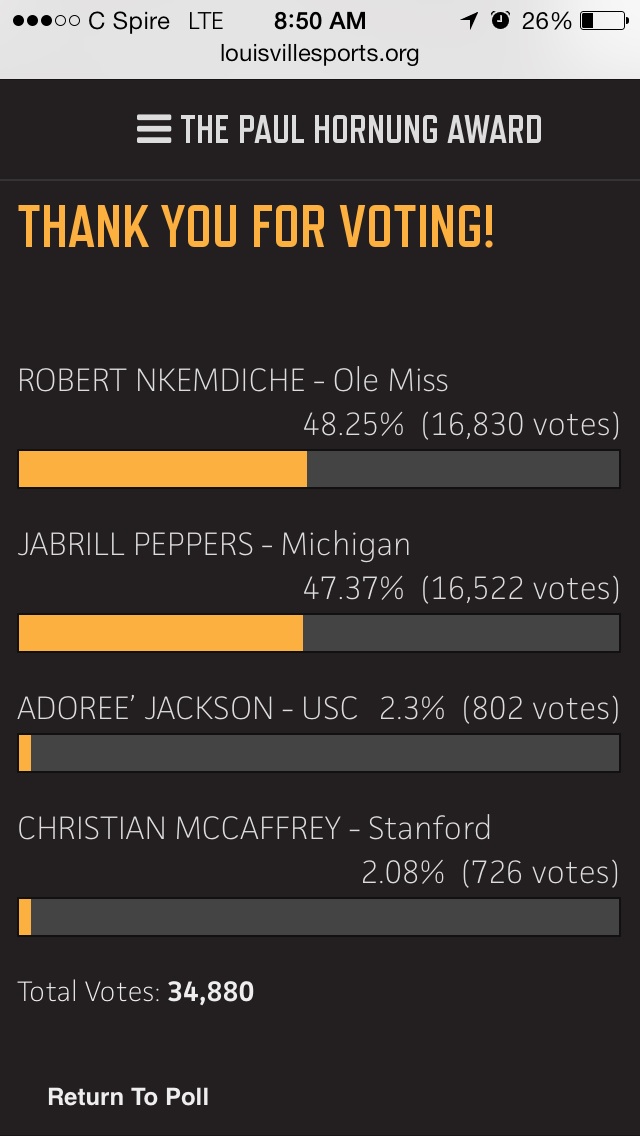Tap the alarm clock status icon
Screen dimensions: 640x1136
500,20
